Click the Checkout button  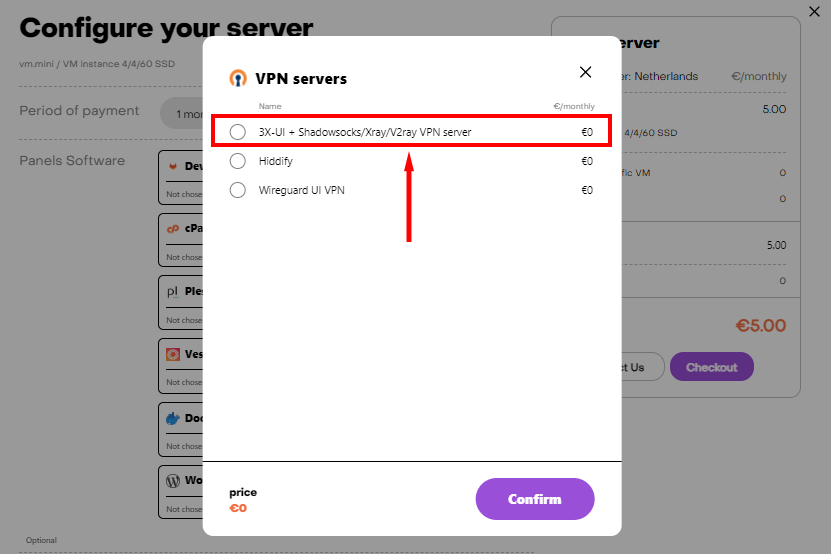point(711,367)
